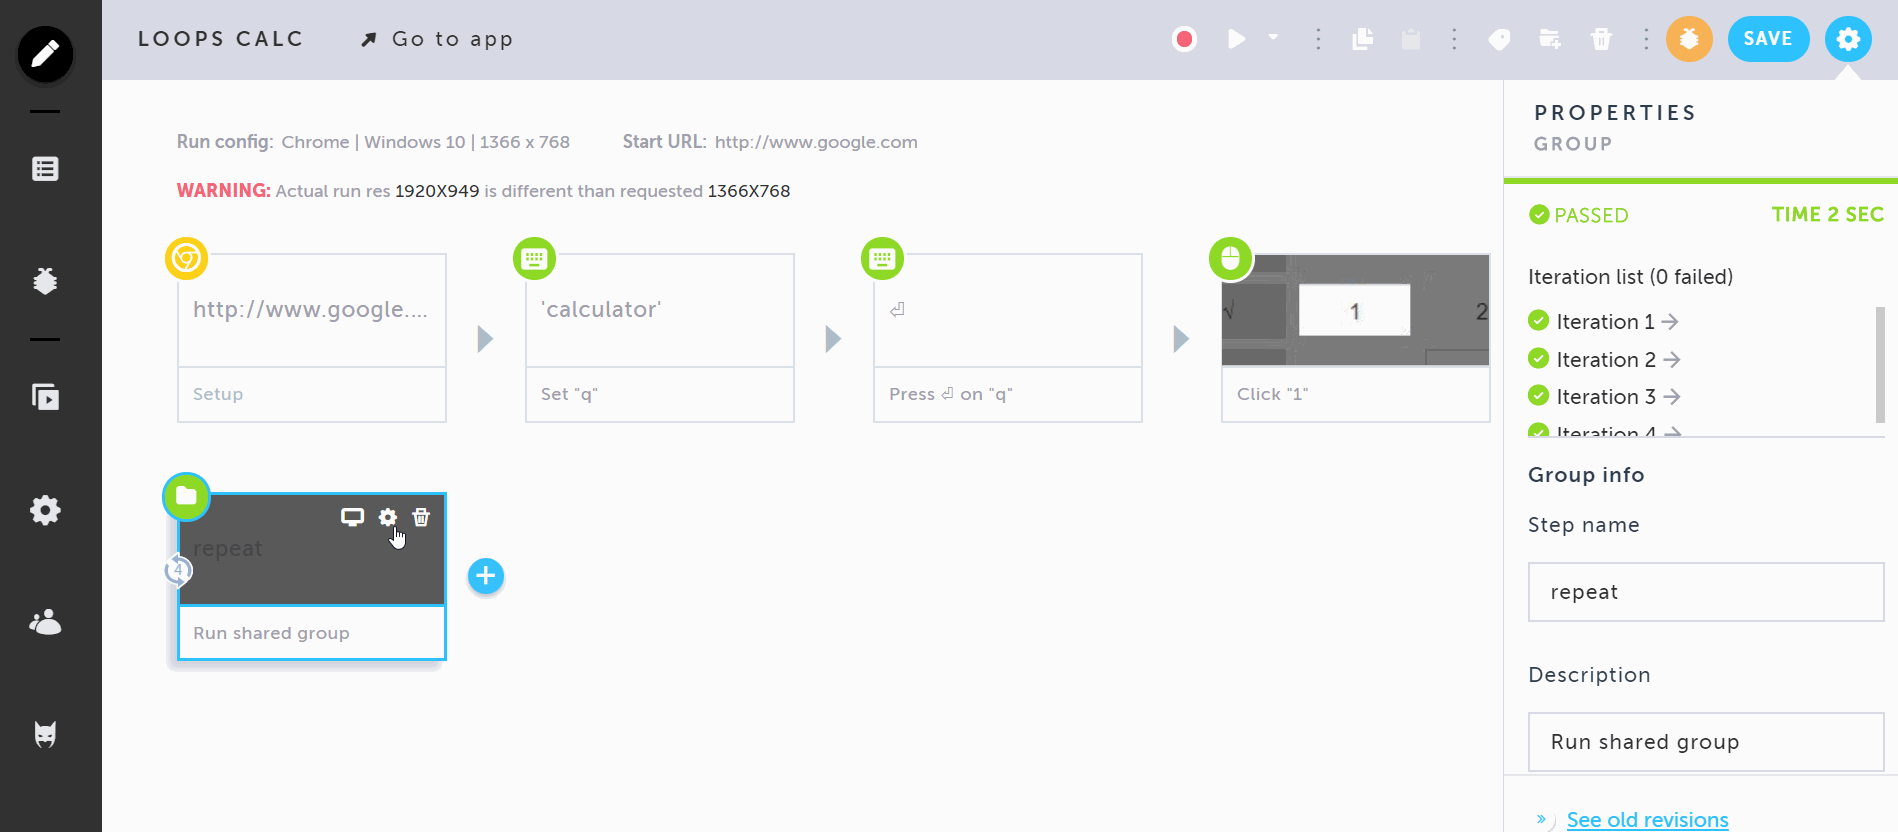Run the test with the play button
This screenshot has height=832, width=1898.
(1237, 39)
